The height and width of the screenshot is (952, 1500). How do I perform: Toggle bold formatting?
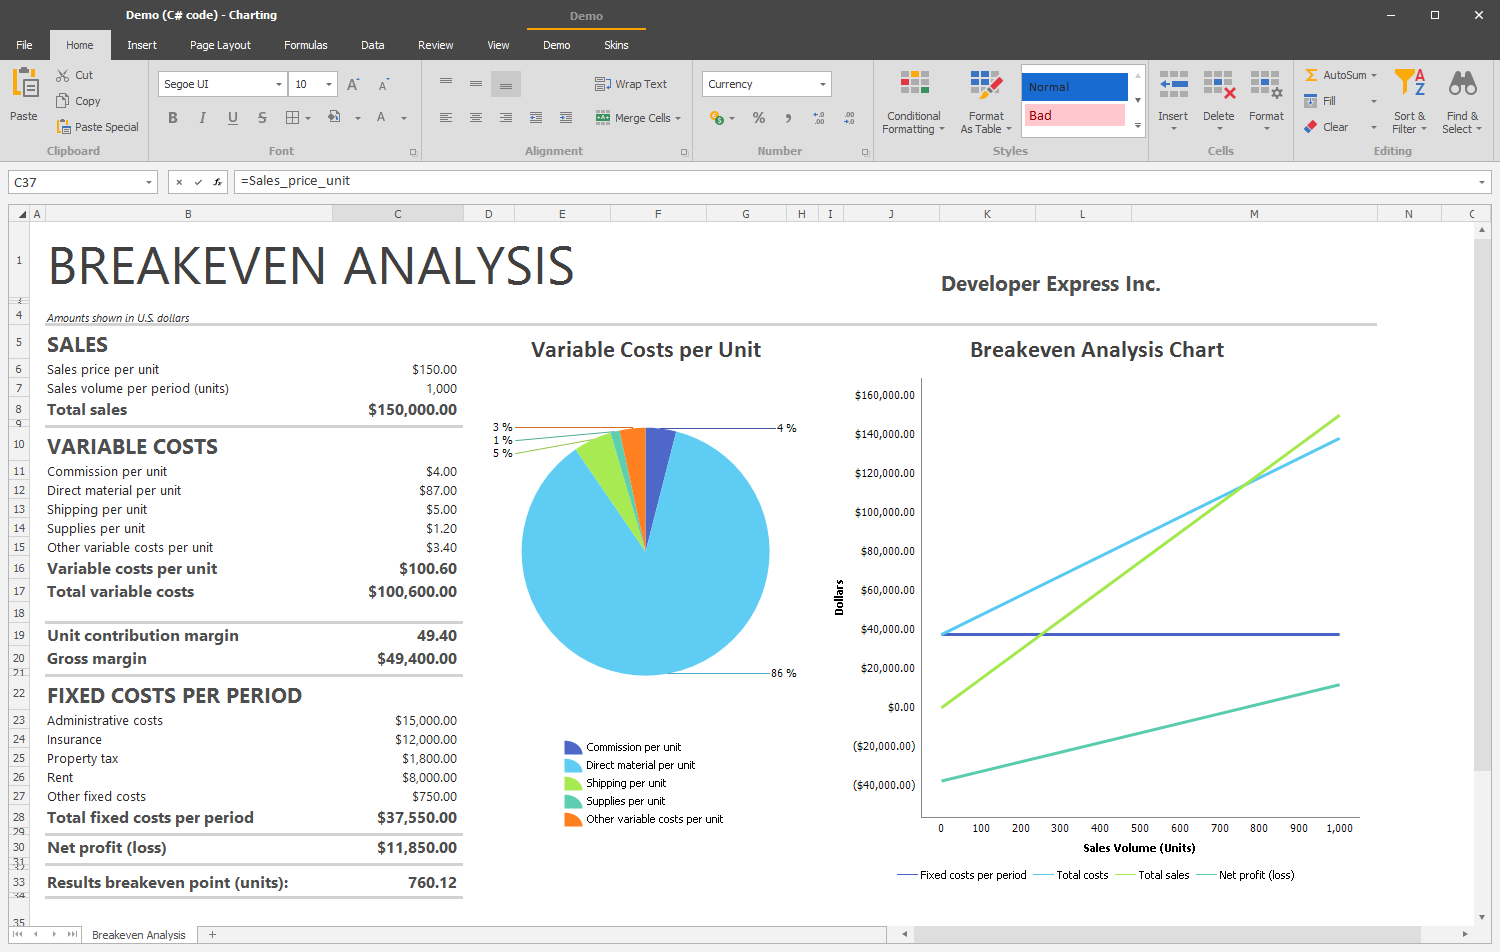(172, 117)
